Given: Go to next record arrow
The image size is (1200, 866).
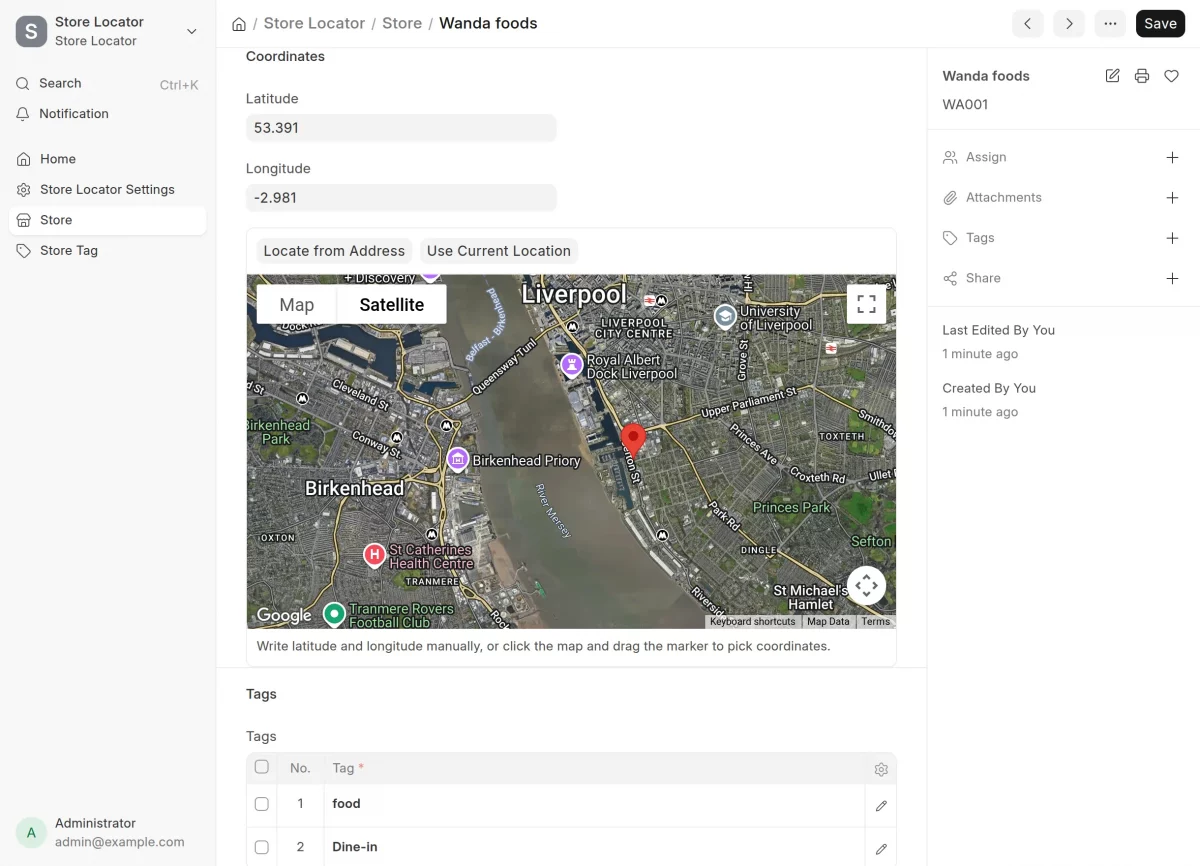Looking at the screenshot, I should click(x=1069, y=24).
